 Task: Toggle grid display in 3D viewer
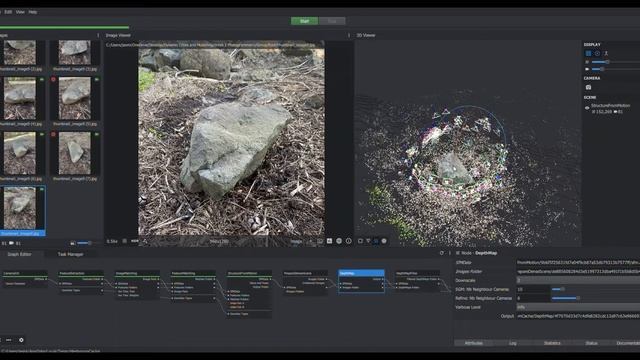point(588,53)
